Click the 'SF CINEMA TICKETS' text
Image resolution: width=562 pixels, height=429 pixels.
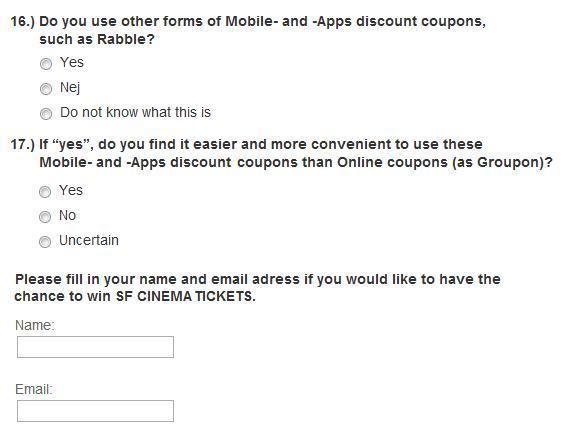pyautogui.click(x=184, y=297)
